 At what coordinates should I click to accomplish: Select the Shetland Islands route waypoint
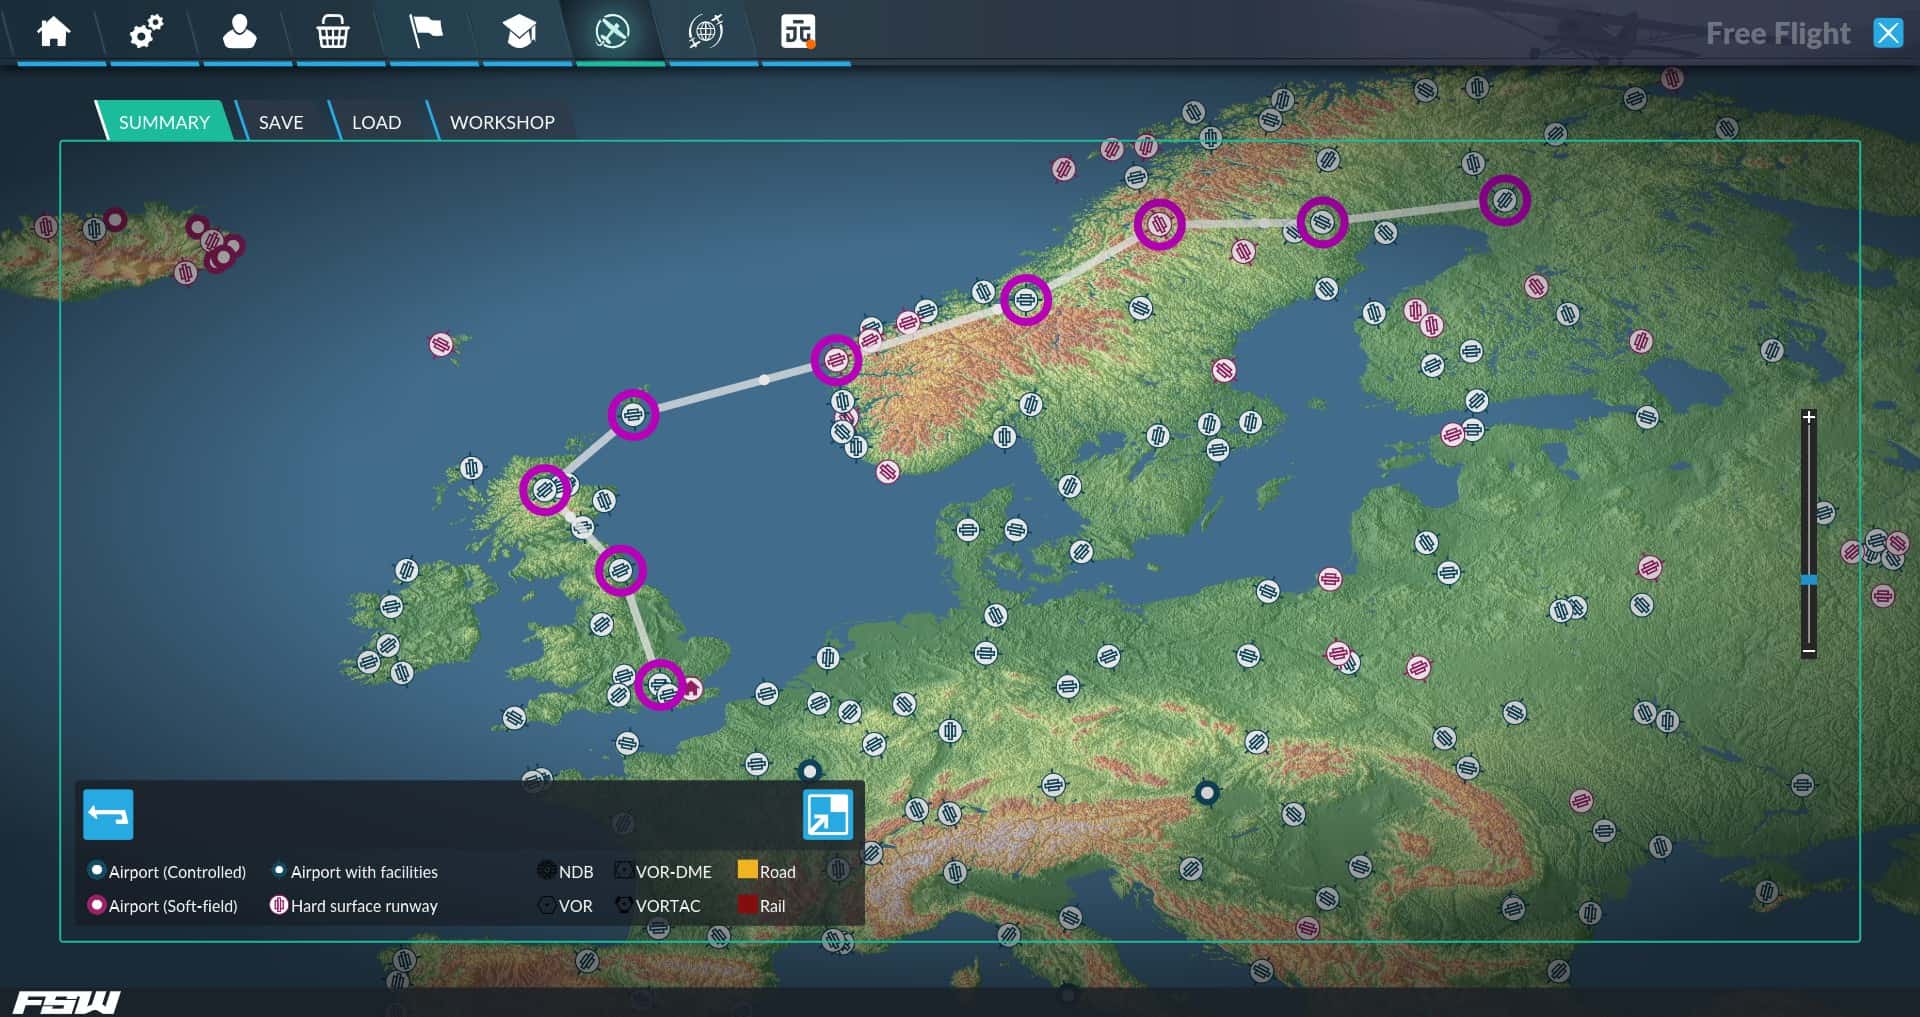(633, 414)
